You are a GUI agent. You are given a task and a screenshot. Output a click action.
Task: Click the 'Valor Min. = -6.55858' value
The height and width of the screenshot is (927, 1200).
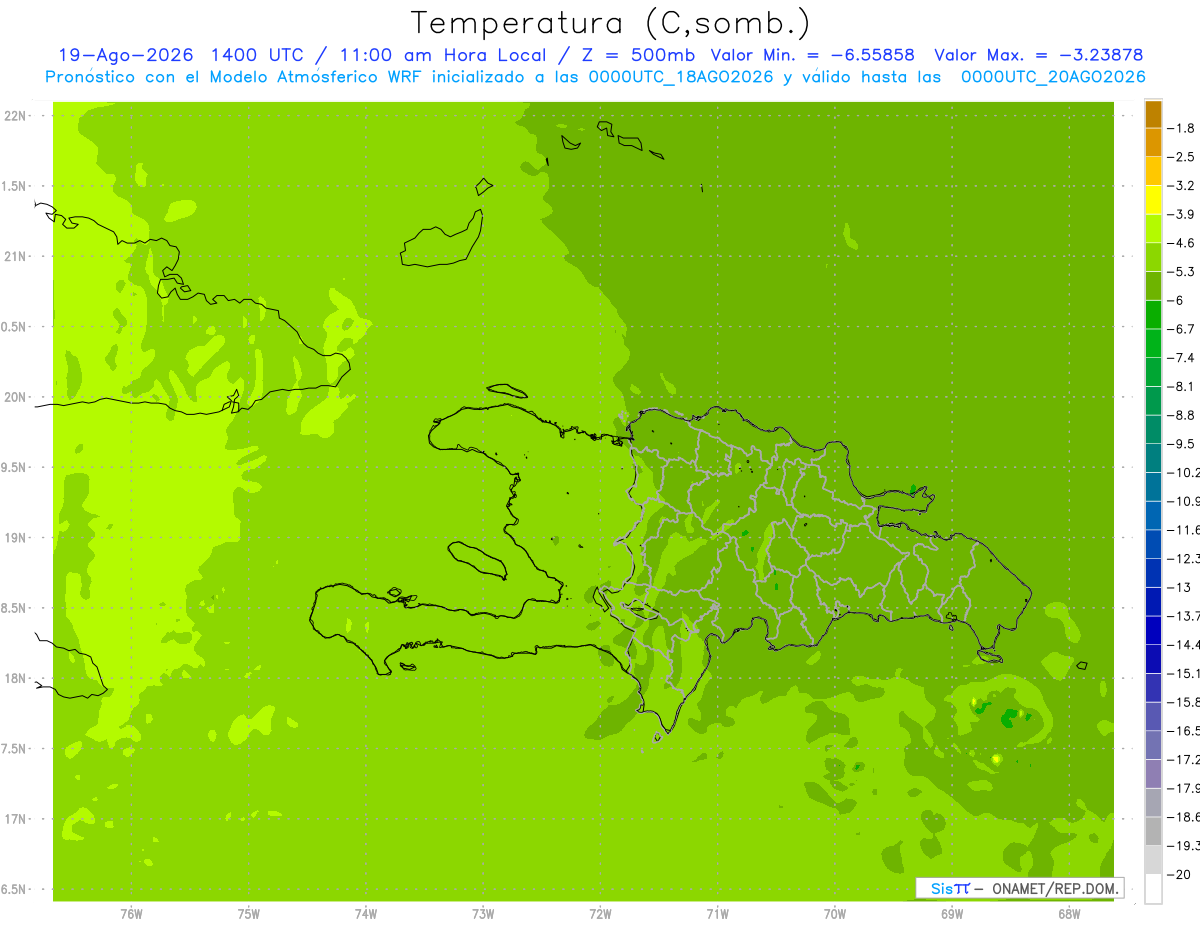[812, 55]
